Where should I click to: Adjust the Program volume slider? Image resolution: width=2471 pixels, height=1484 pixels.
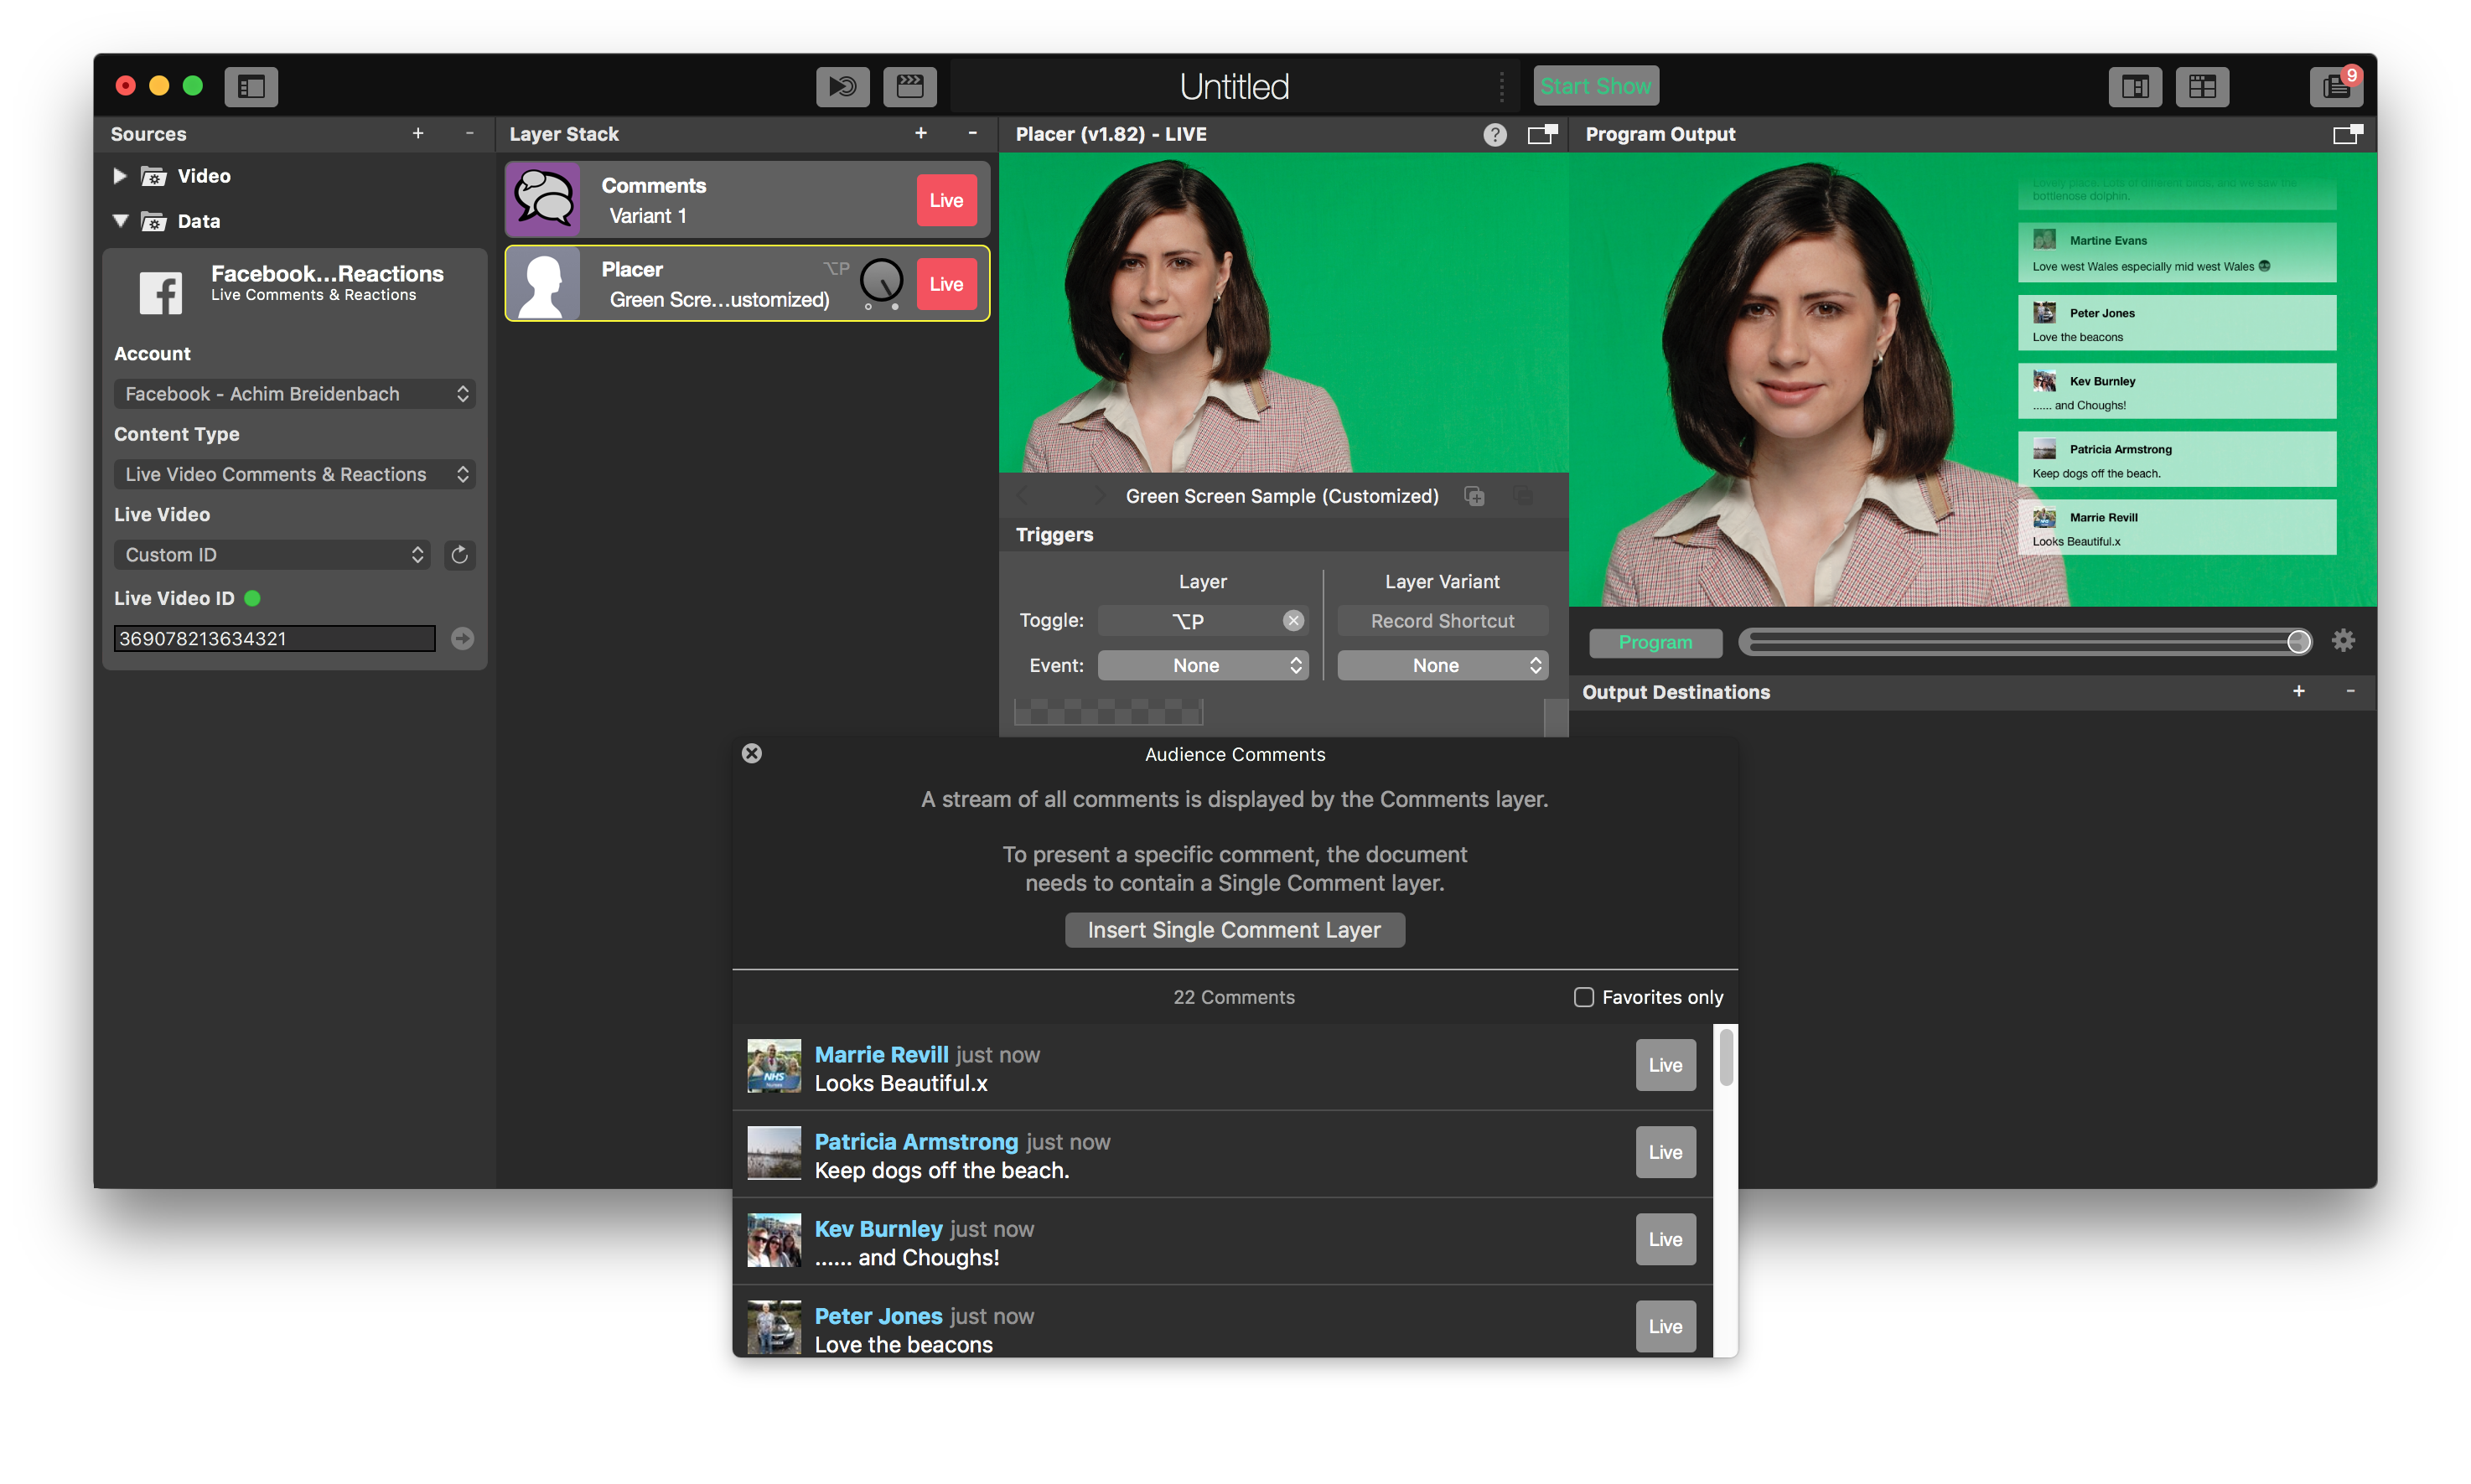point(2298,642)
